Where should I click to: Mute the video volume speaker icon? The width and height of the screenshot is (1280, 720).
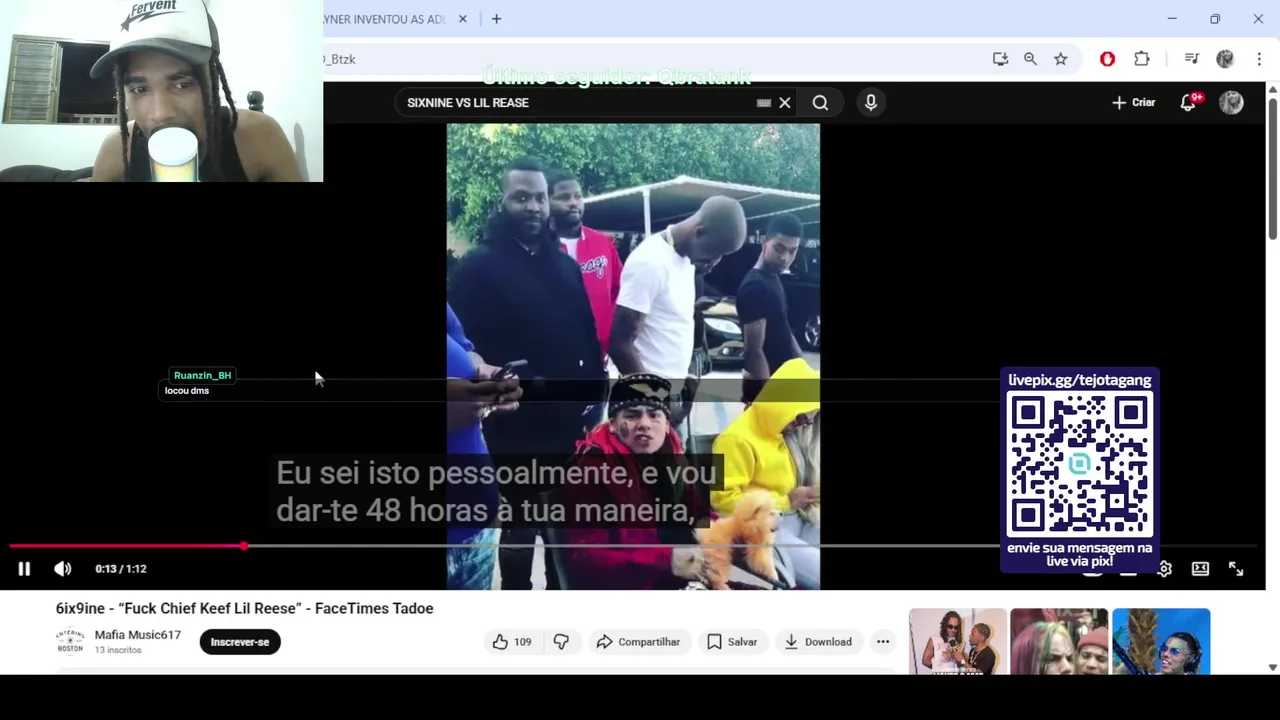[63, 569]
